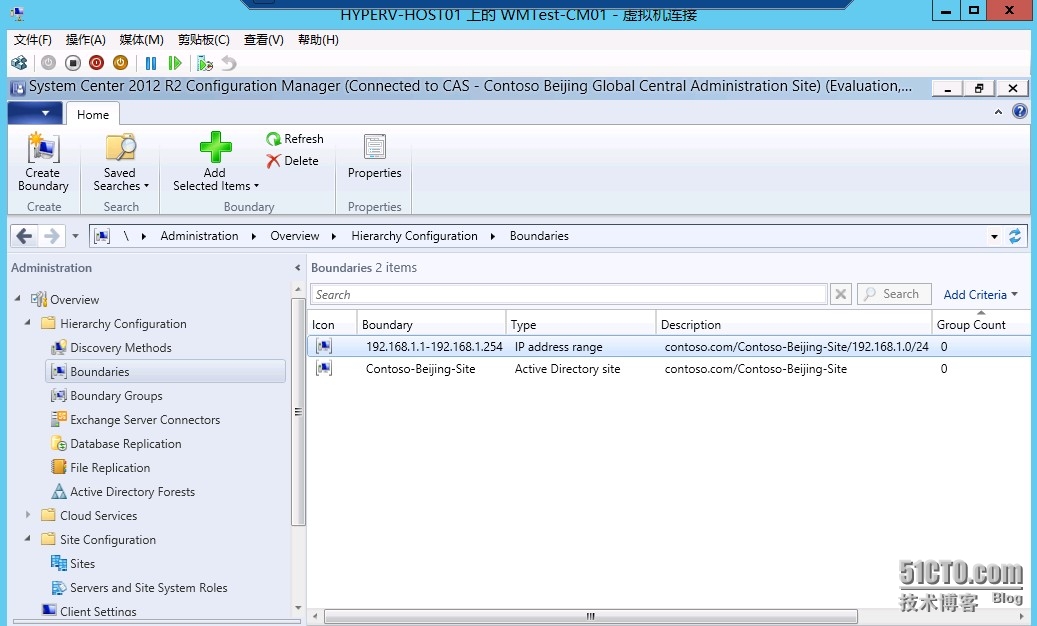Sort by the Type column header
Viewport: 1037px width, 626px height.
pos(581,325)
